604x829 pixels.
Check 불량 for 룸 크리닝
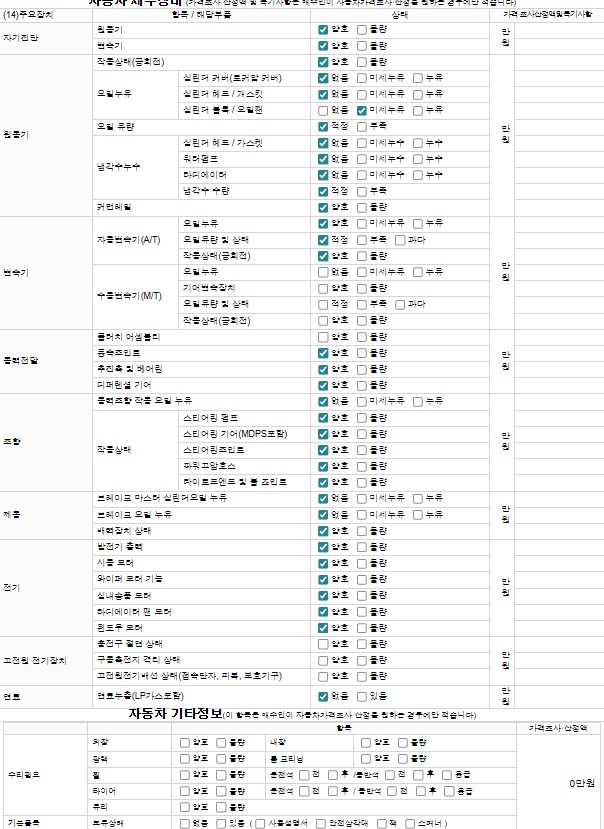coord(403,759)
